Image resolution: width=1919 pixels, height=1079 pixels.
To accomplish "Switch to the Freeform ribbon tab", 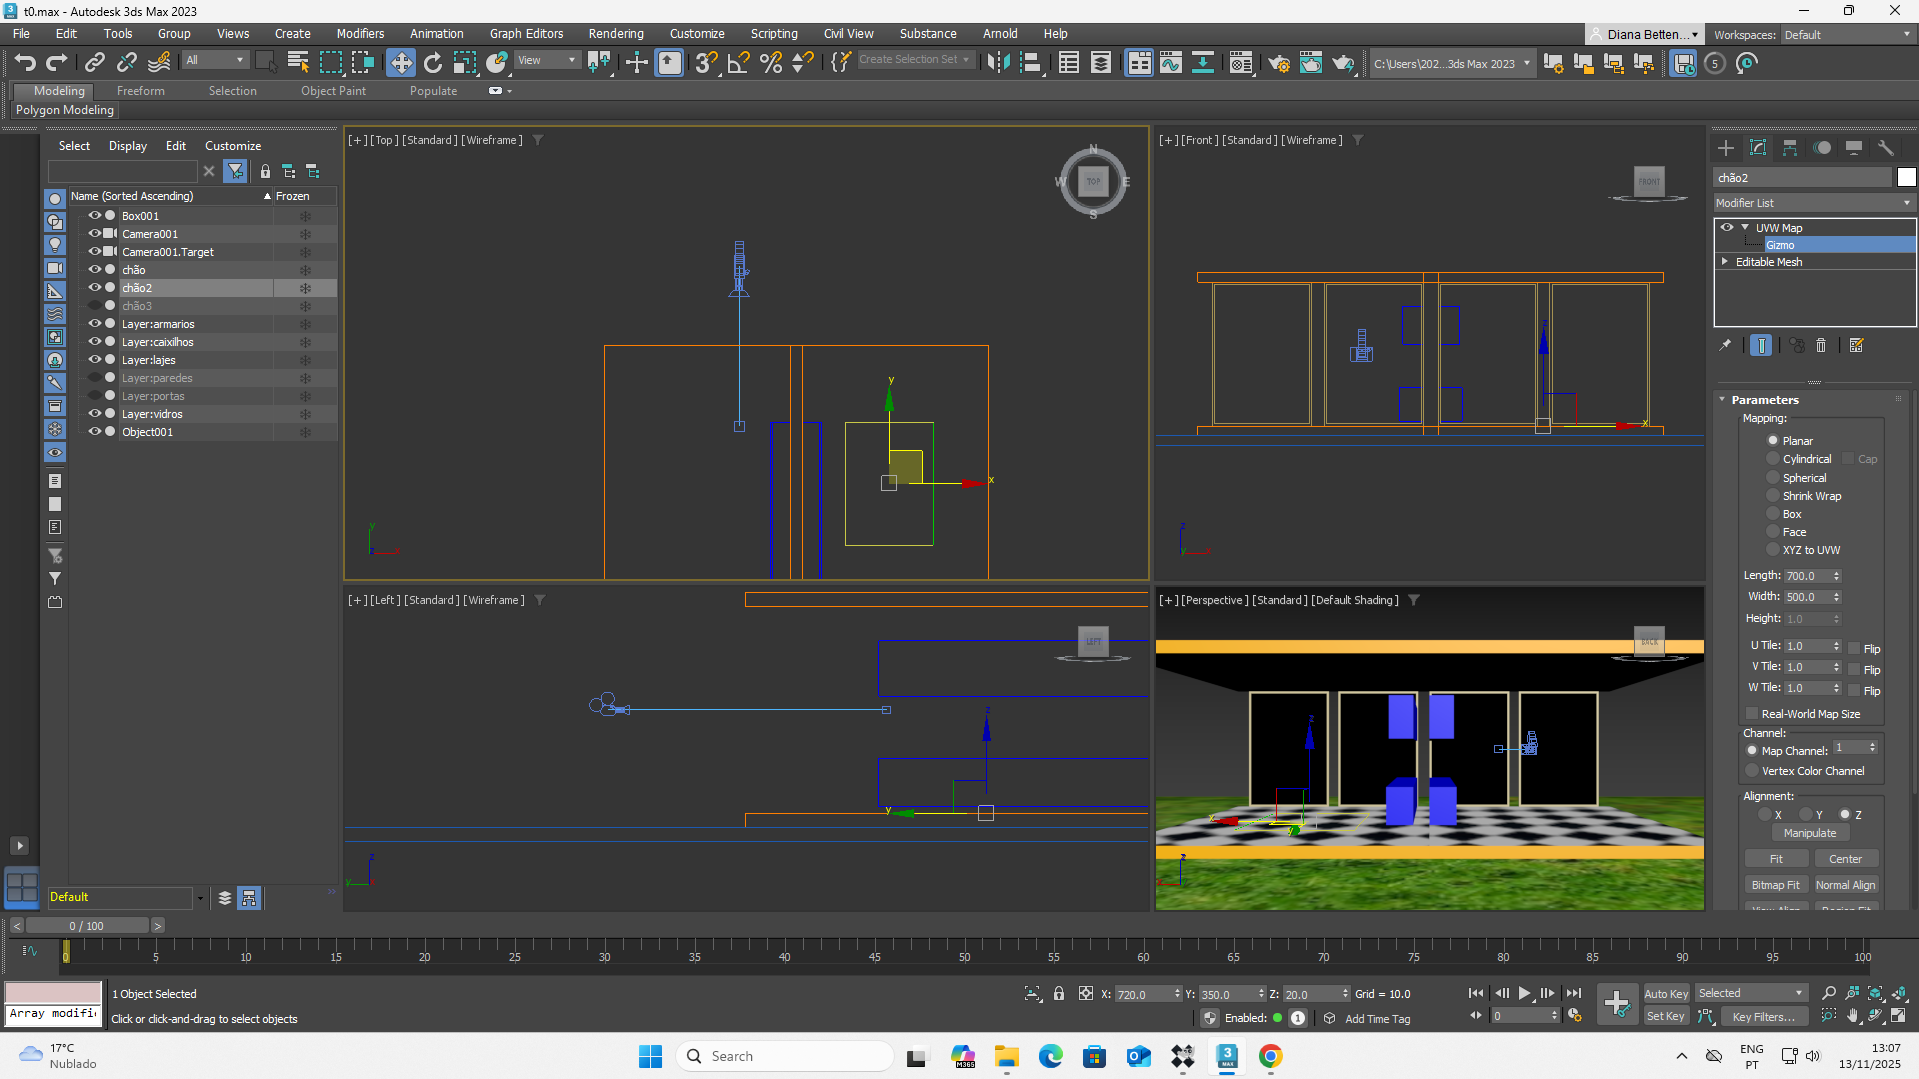I will pyautogui.click(x=140, y=91).
